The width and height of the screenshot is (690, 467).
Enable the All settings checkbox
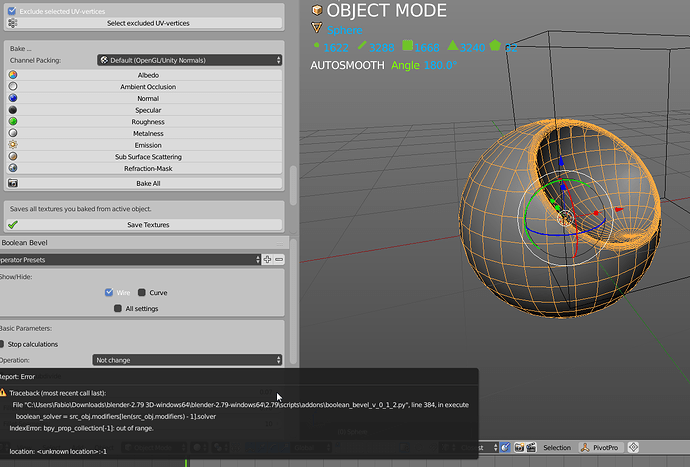tap(118, 309)
